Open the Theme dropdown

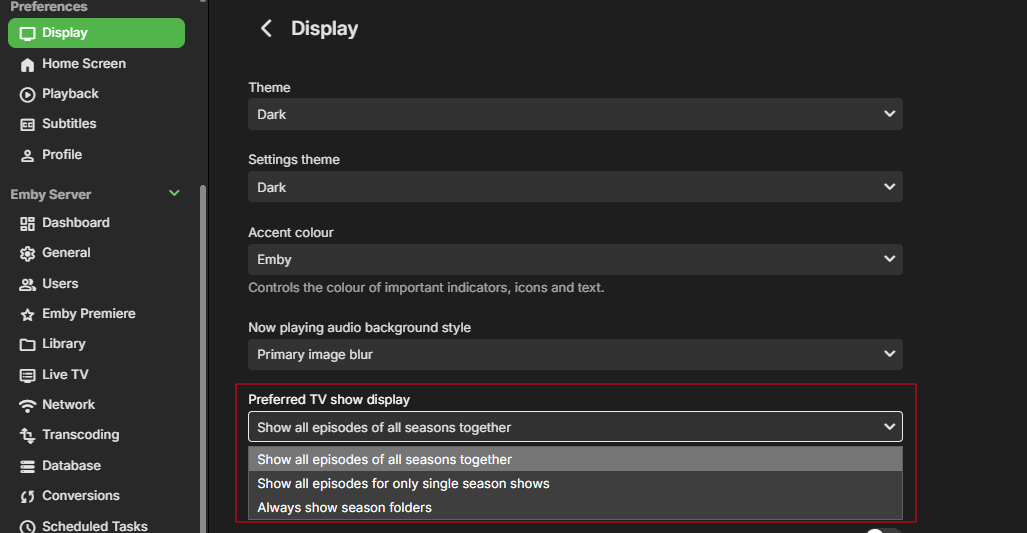[575, 114]
